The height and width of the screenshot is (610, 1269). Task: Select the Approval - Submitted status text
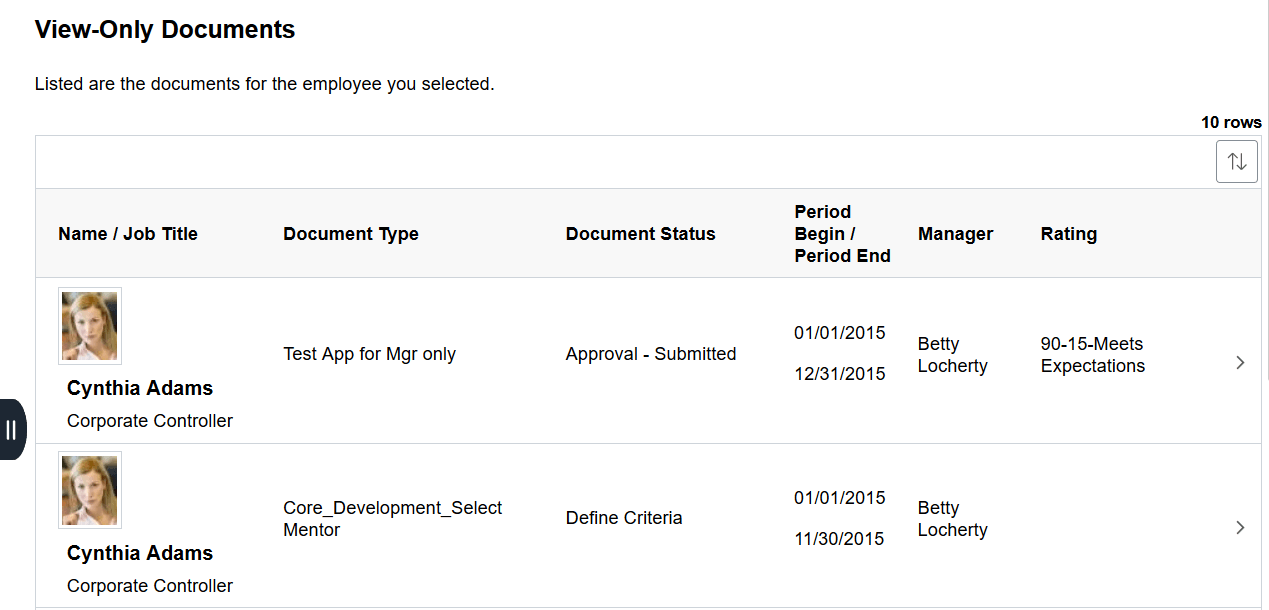(x=650, y=353)
